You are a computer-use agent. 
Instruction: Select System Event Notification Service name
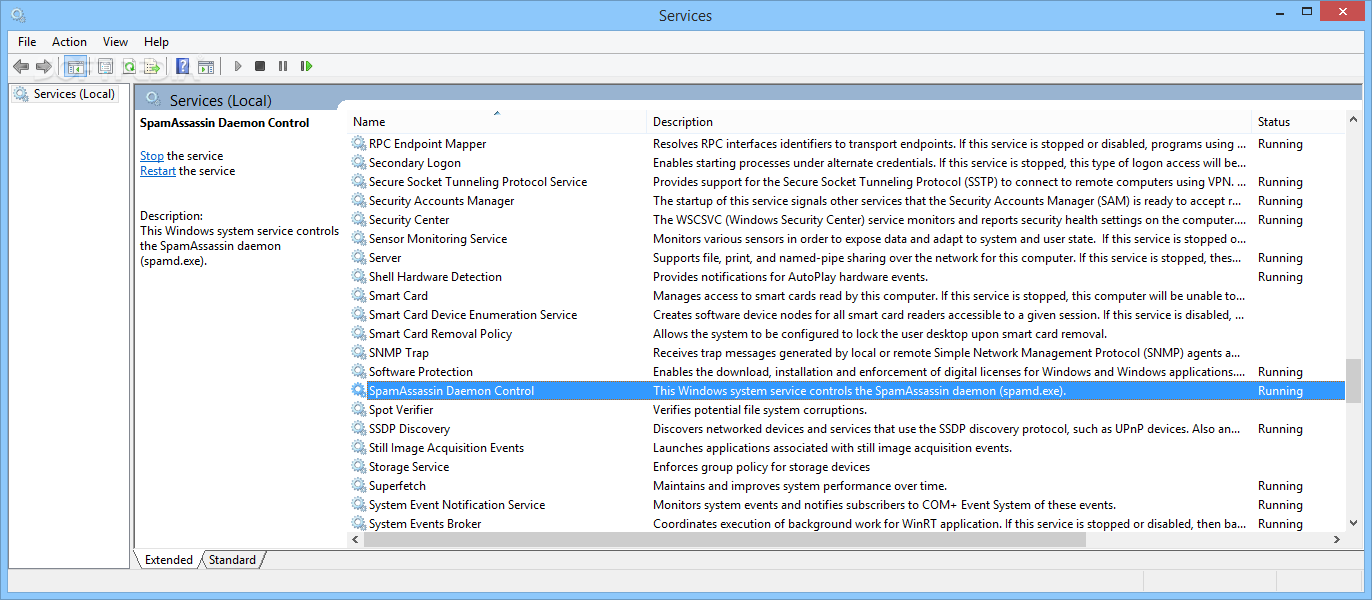[457, 505]
